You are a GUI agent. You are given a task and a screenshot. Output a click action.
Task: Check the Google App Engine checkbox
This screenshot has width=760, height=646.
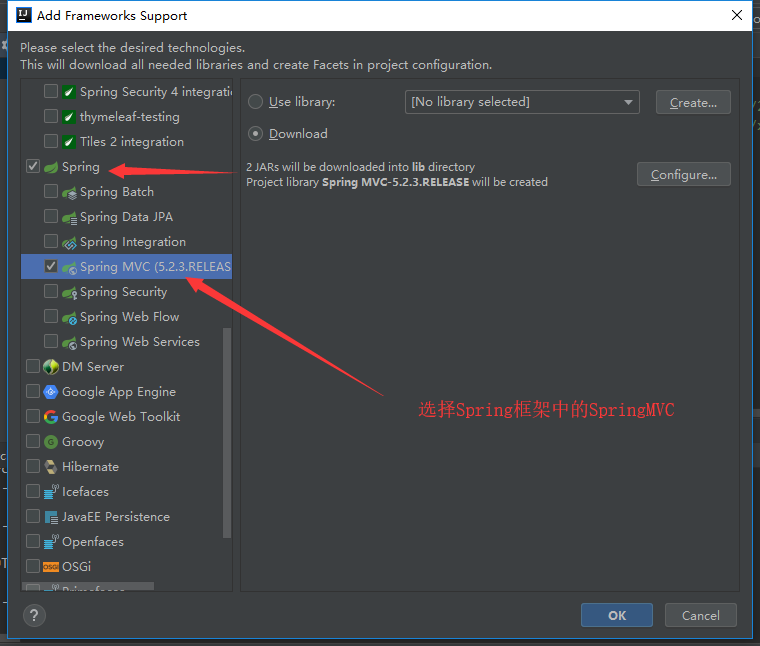(x=33, y=391)
